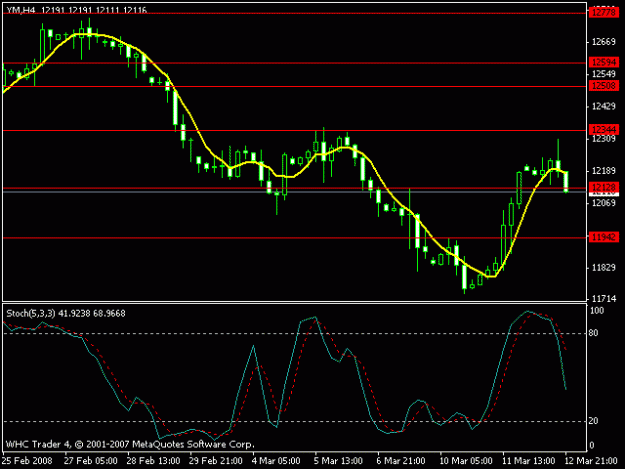
Task: Click the 12549 price scale value
Action: tap(603, 74)
